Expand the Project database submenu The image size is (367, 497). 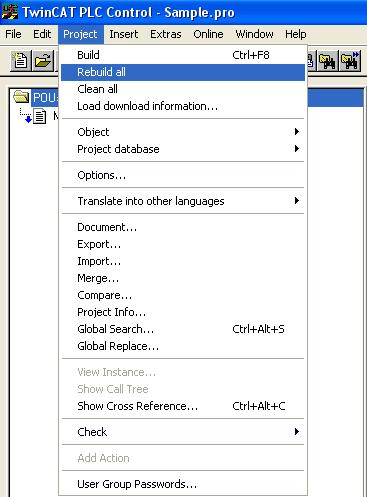point(183,149)
